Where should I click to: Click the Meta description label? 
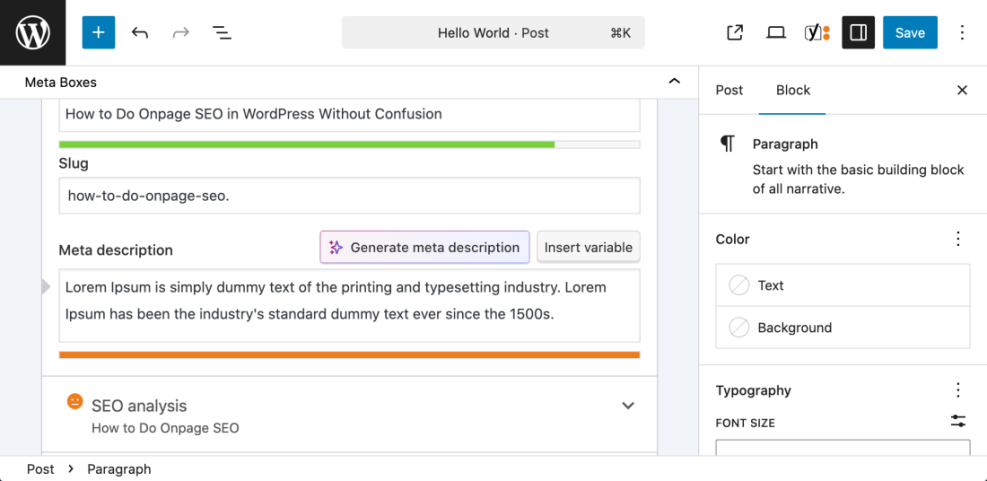coord(116,250)
